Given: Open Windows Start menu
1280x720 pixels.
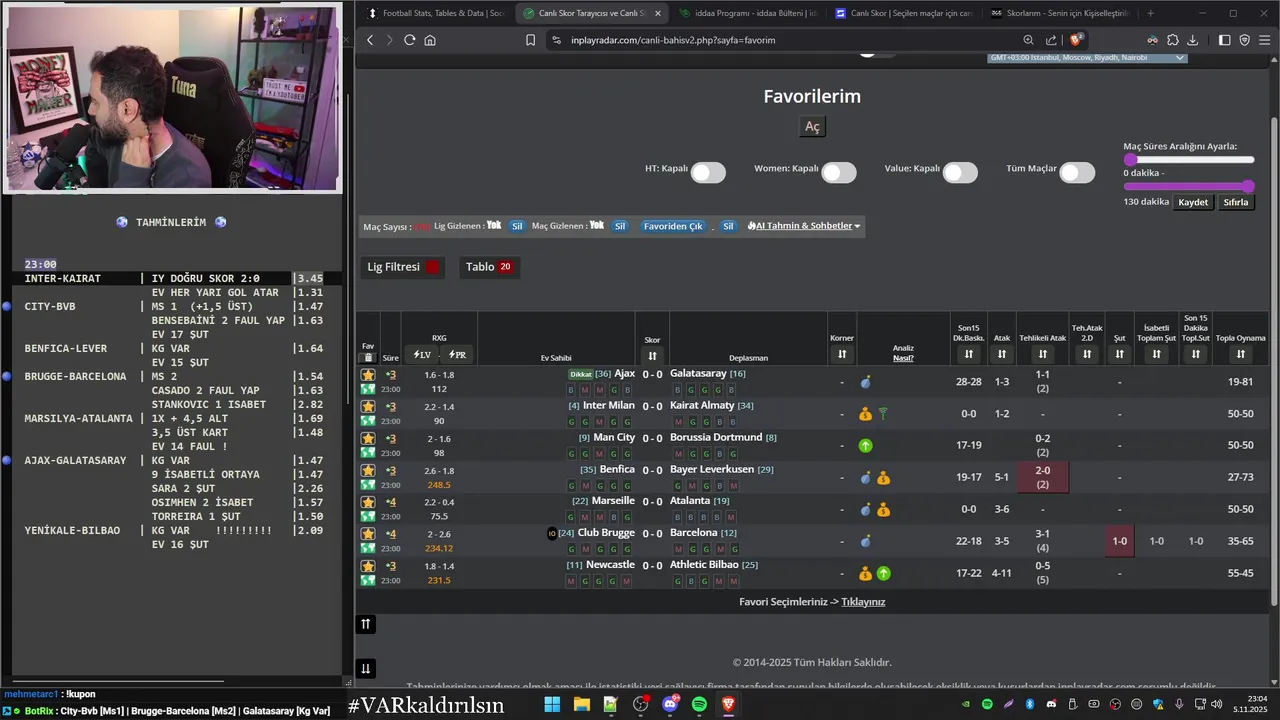Looking at the screenshot, I should click(x=552, y=705).
